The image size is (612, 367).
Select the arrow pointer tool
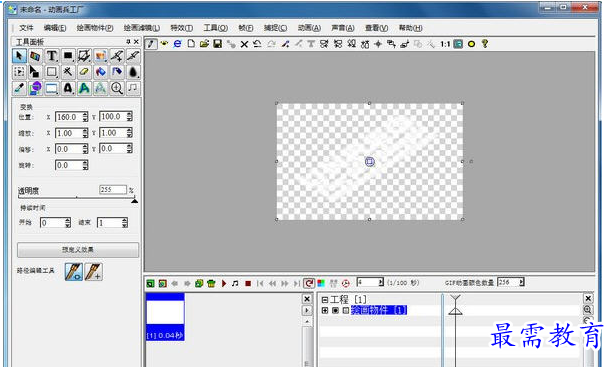tap(19, 56)
